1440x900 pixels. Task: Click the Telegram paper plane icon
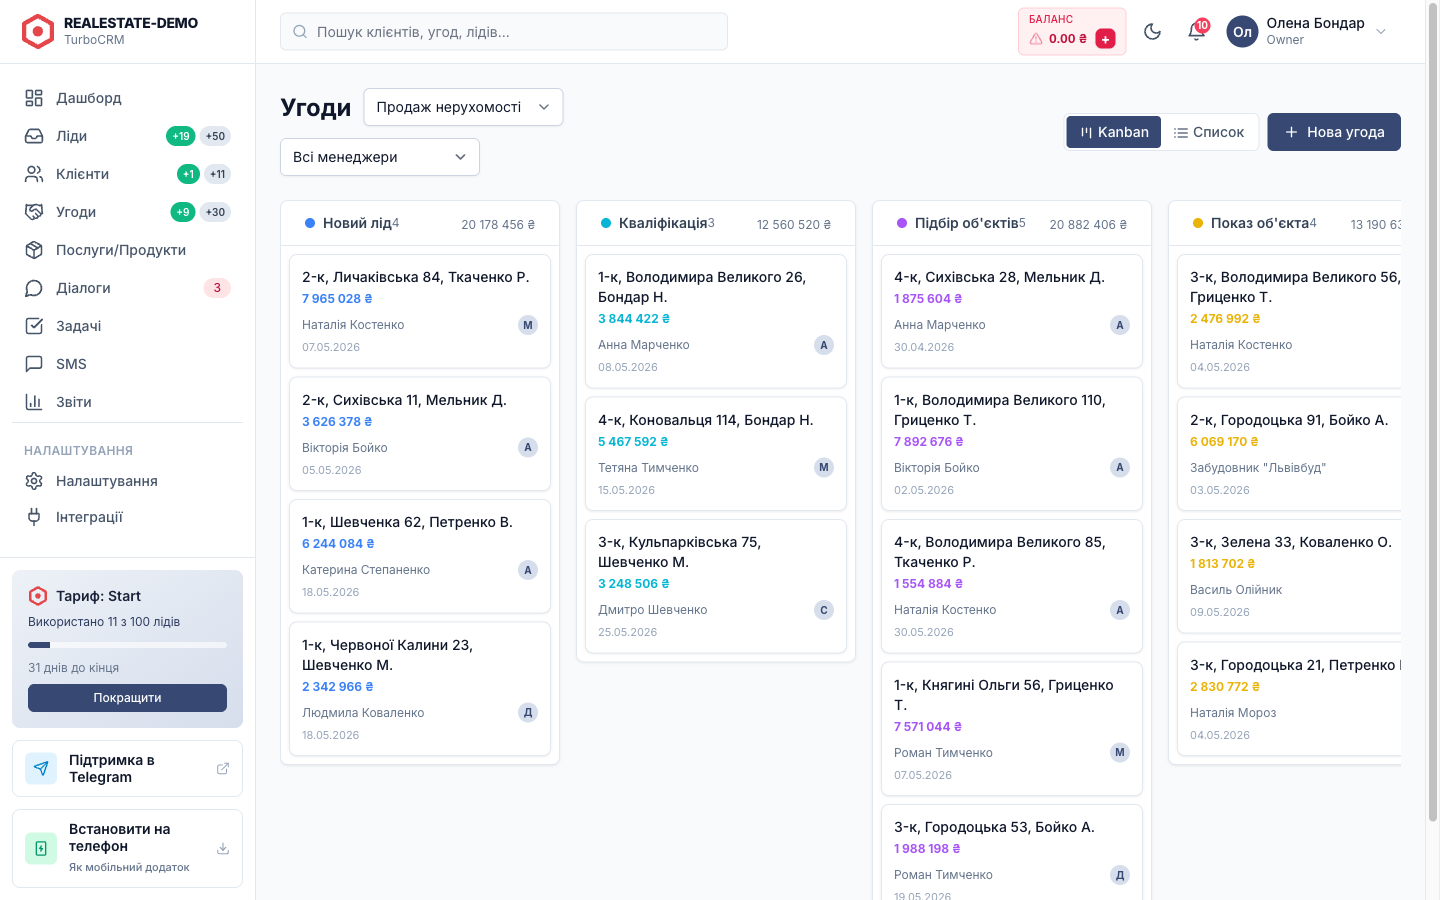click(x=41, y=769)
